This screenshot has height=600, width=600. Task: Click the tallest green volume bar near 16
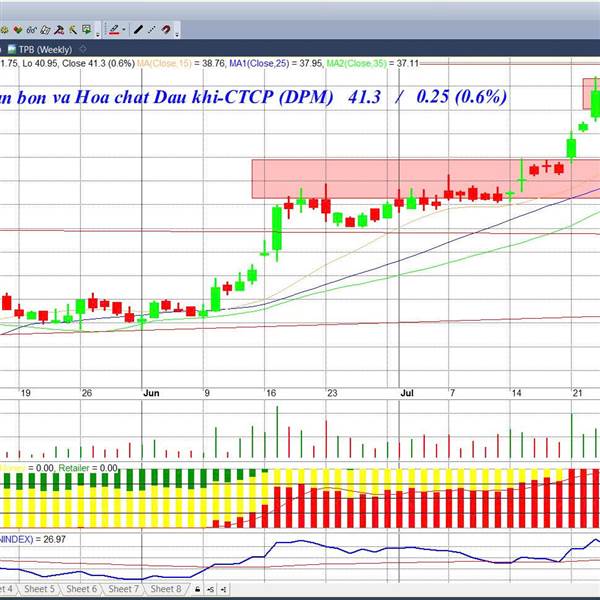277,432
